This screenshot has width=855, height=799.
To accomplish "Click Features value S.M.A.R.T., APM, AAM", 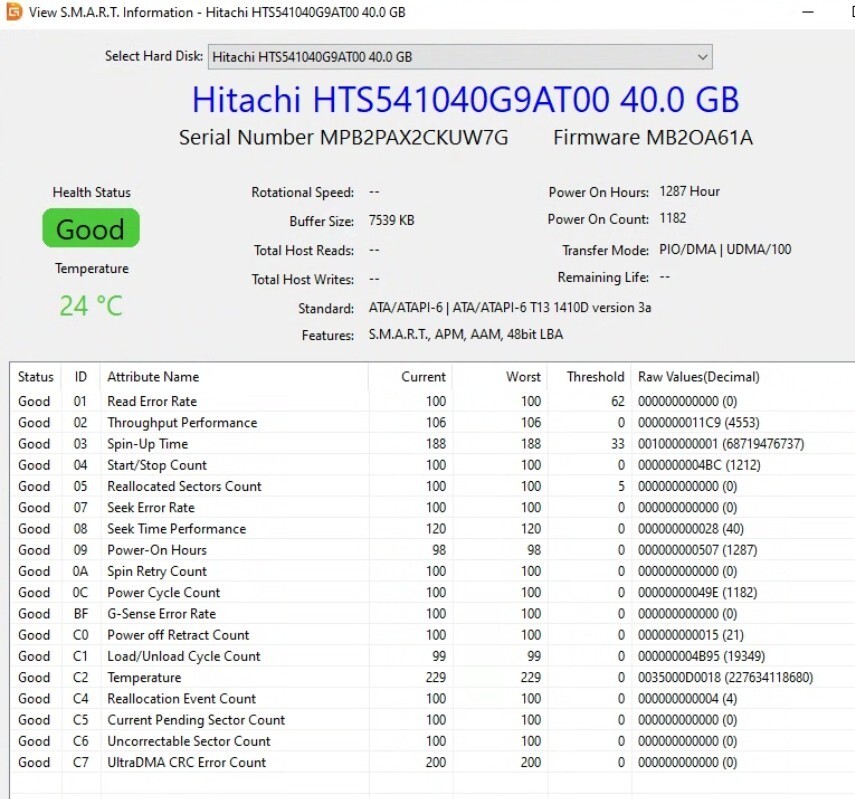I will (x=466, y=334).
